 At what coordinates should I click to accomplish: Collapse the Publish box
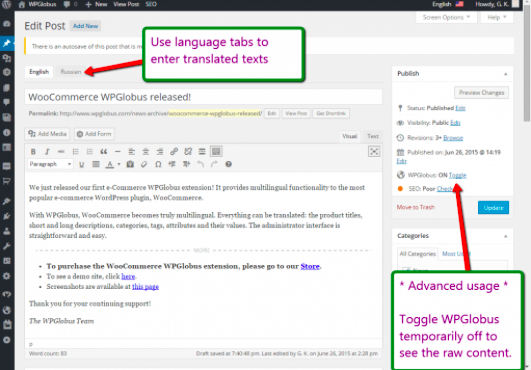click(506, 74)
